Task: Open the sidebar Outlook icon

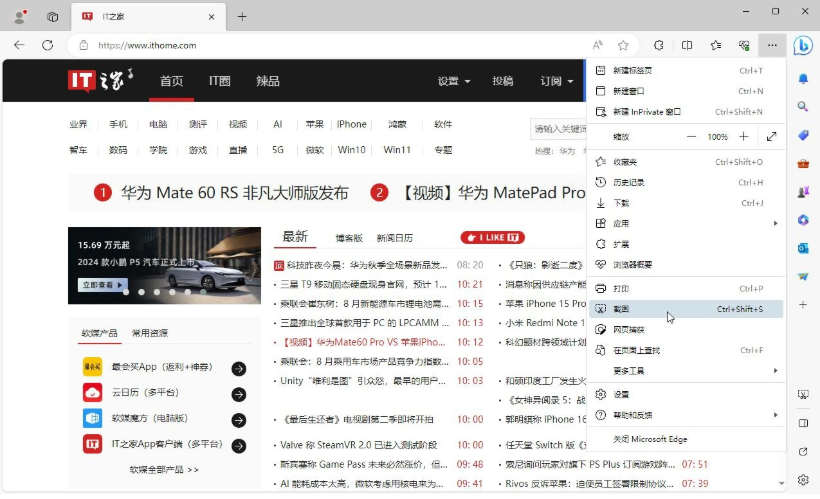Action: coord(803,248)
